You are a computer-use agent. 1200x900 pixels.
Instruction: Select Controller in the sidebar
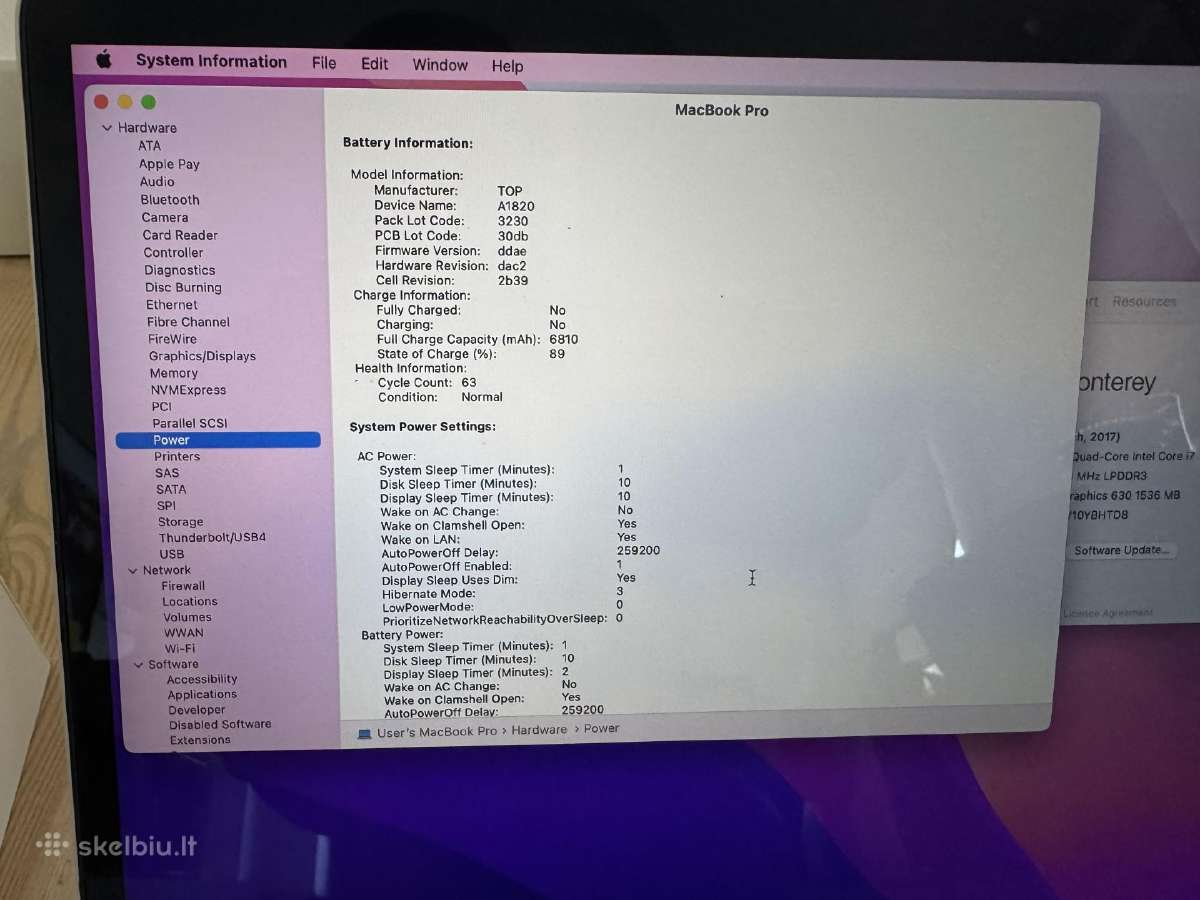(x=173, y=253)
